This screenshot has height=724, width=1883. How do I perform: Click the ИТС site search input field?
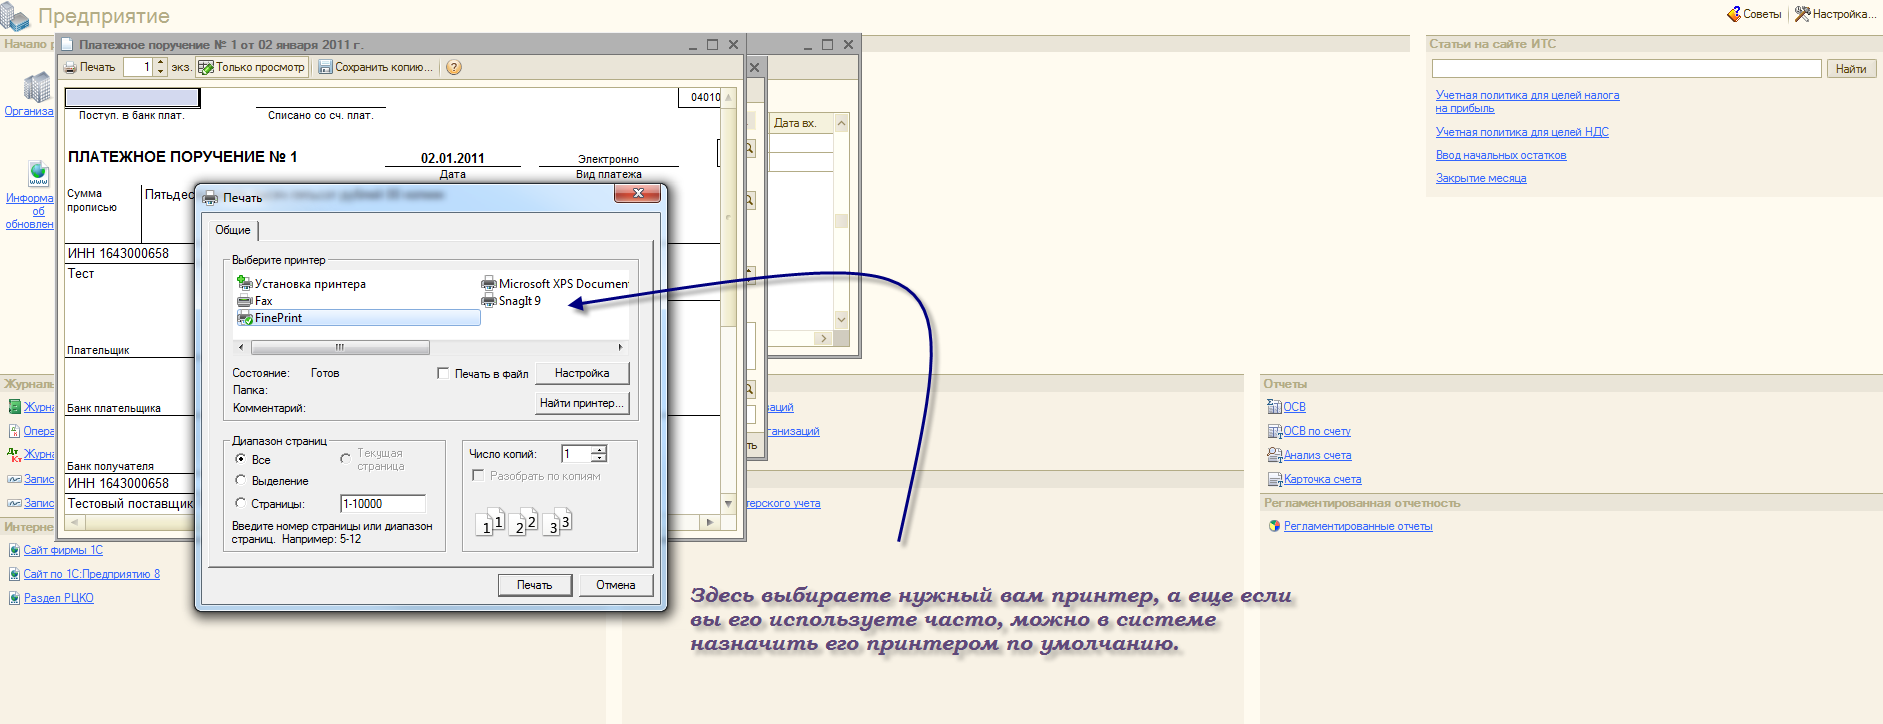pyautogui.click(x=1626, y=69)
